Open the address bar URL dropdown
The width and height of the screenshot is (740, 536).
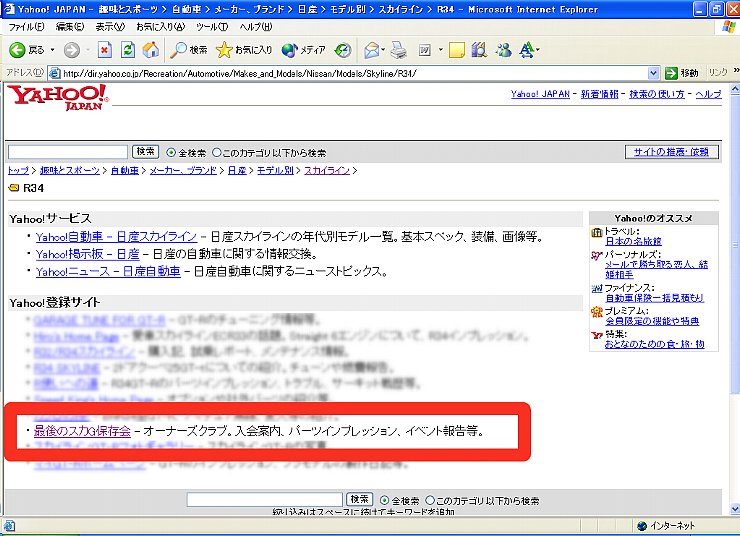[x=653, y=73]
